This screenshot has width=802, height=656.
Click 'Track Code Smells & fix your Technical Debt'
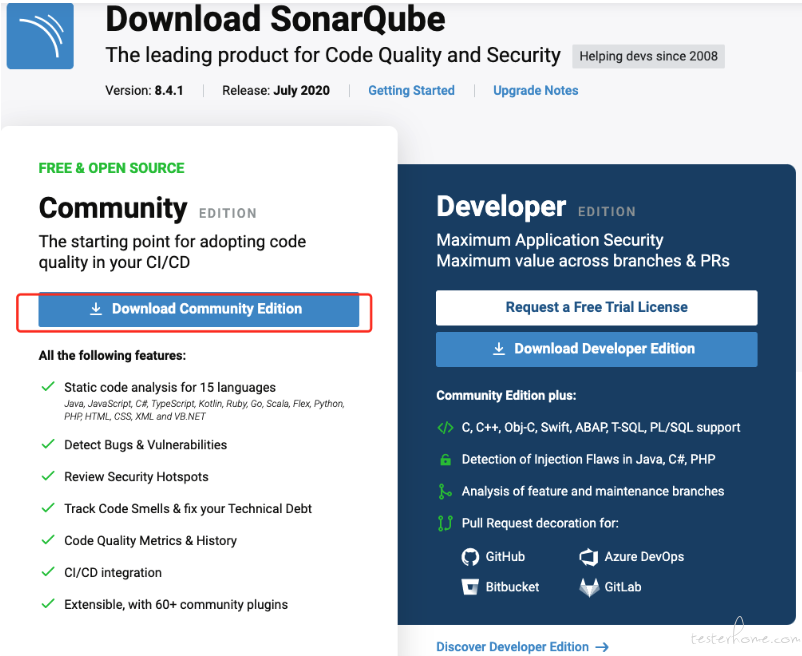pos(188,509)
